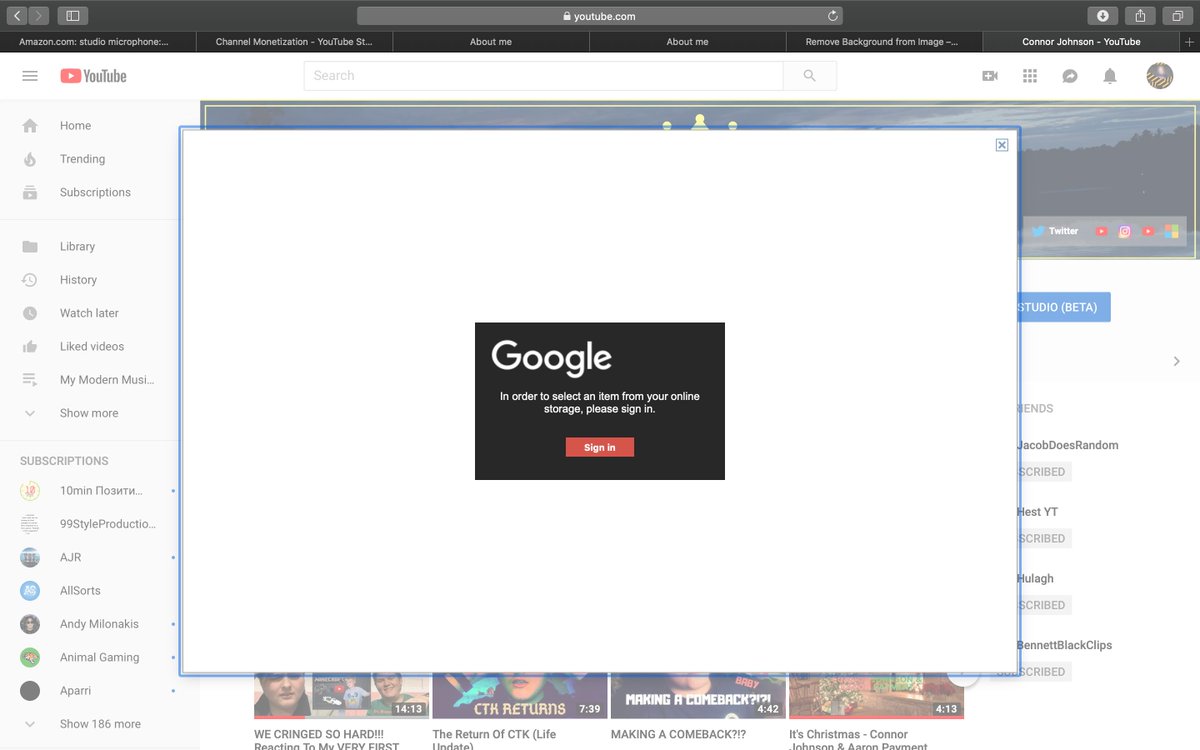Show all tabs overview button
This screenshot has width=1200, height=750.
coord(1179,16)
